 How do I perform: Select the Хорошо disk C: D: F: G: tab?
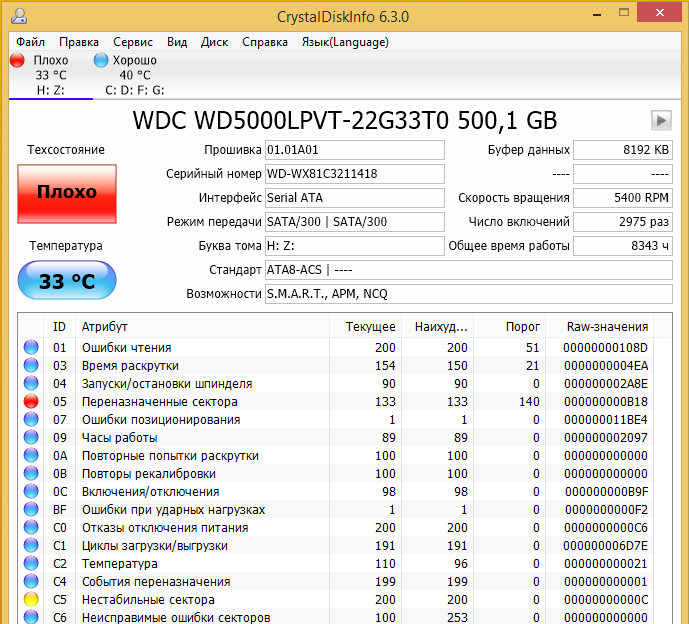click(x=134, y=75)
